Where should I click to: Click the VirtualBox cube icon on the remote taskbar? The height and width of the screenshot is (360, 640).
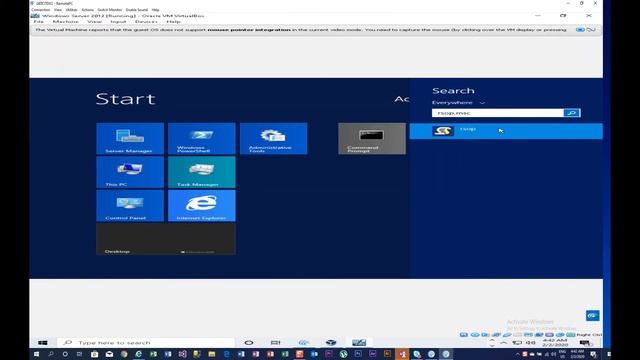[x=331, y=342]
